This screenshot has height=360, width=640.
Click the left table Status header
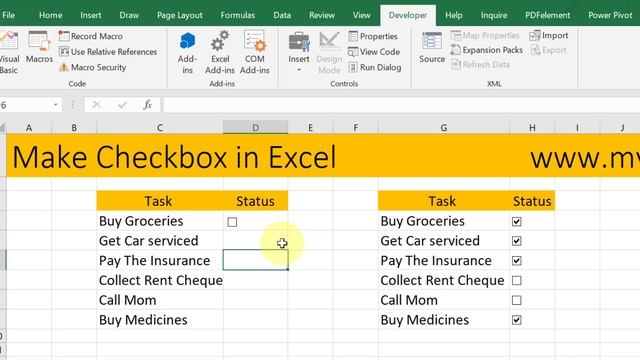point(255,201)
